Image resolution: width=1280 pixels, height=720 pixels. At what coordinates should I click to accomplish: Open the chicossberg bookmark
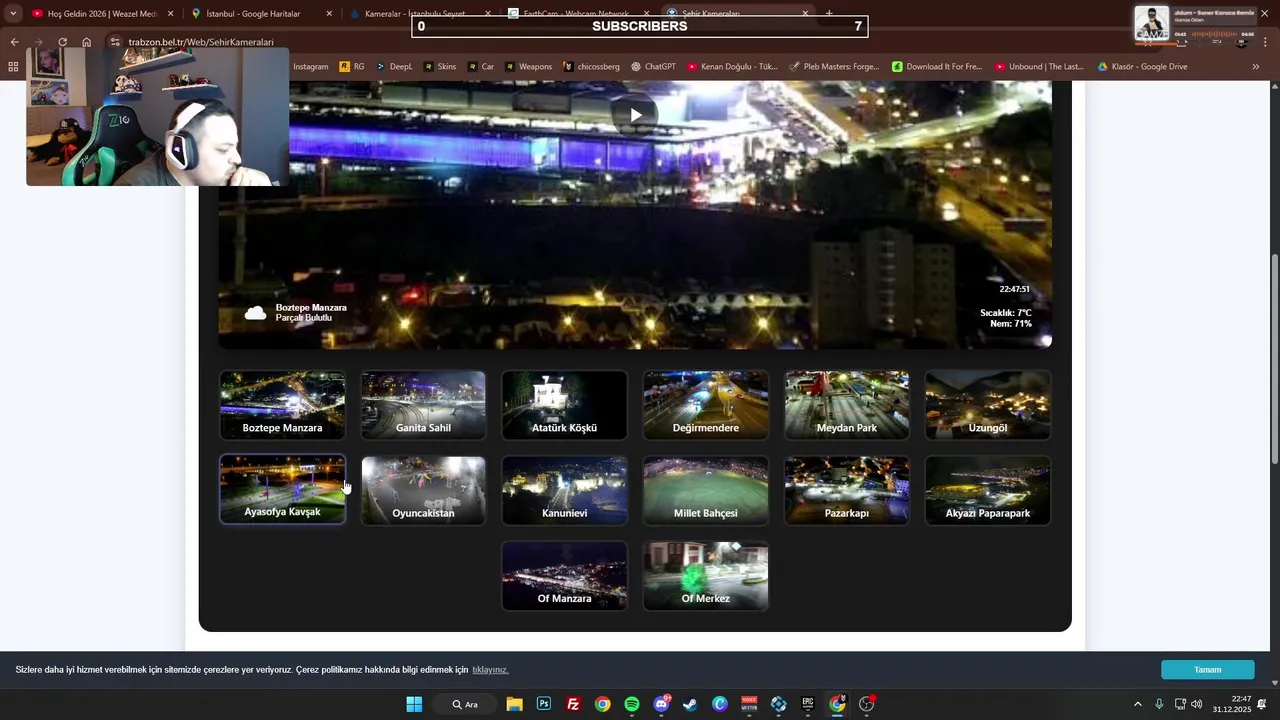click(x=591, y=67)
